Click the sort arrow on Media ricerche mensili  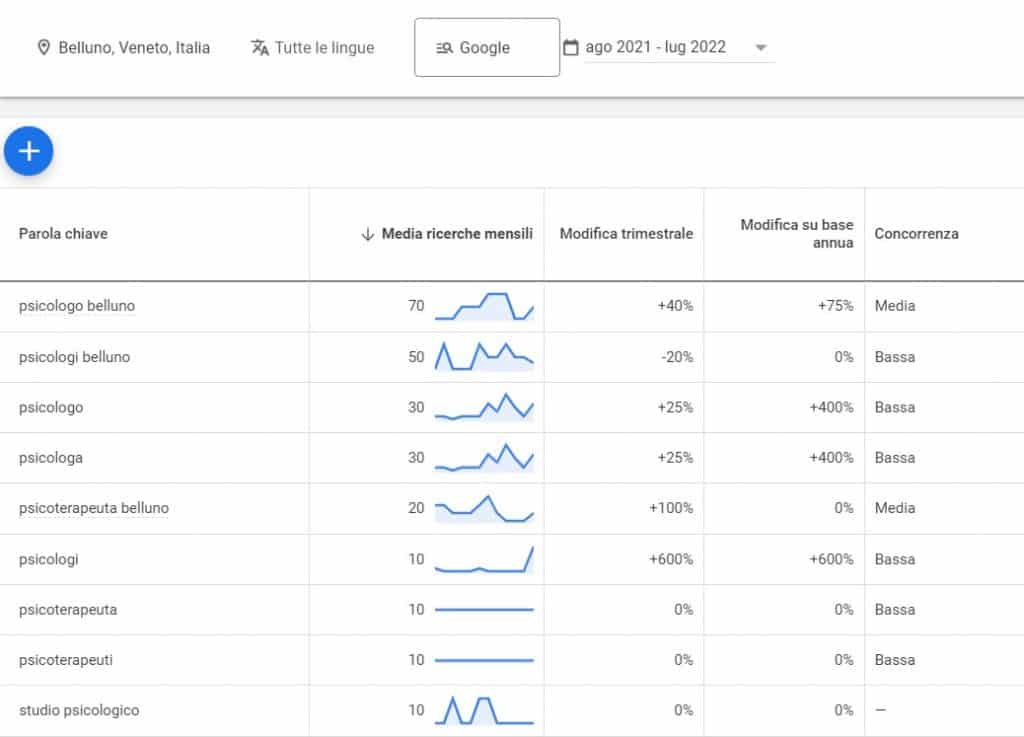point(368,234)
